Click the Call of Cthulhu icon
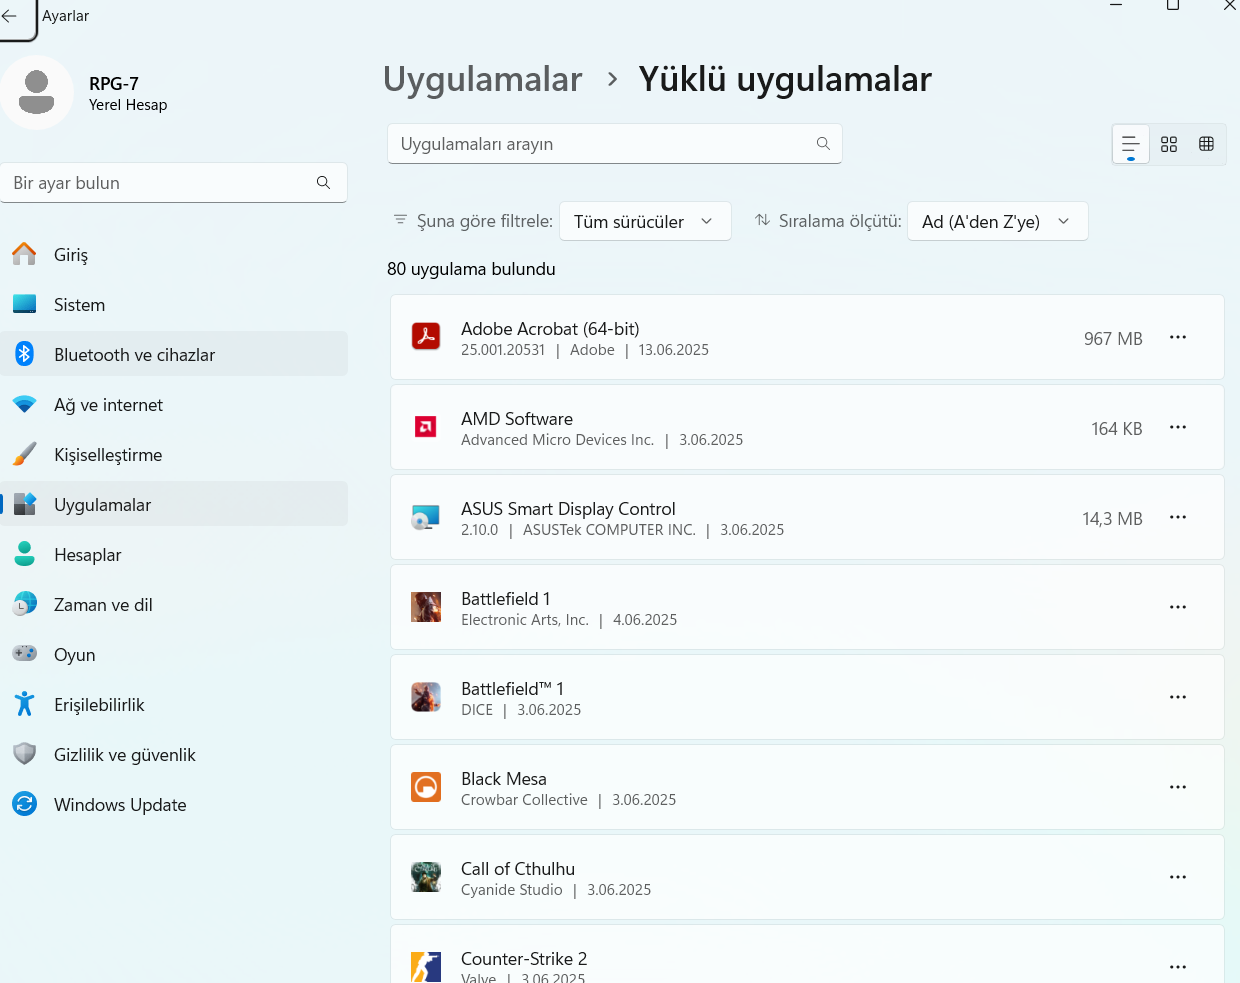The width and height of the screenshot is (1240, 983). pos(426,877)
